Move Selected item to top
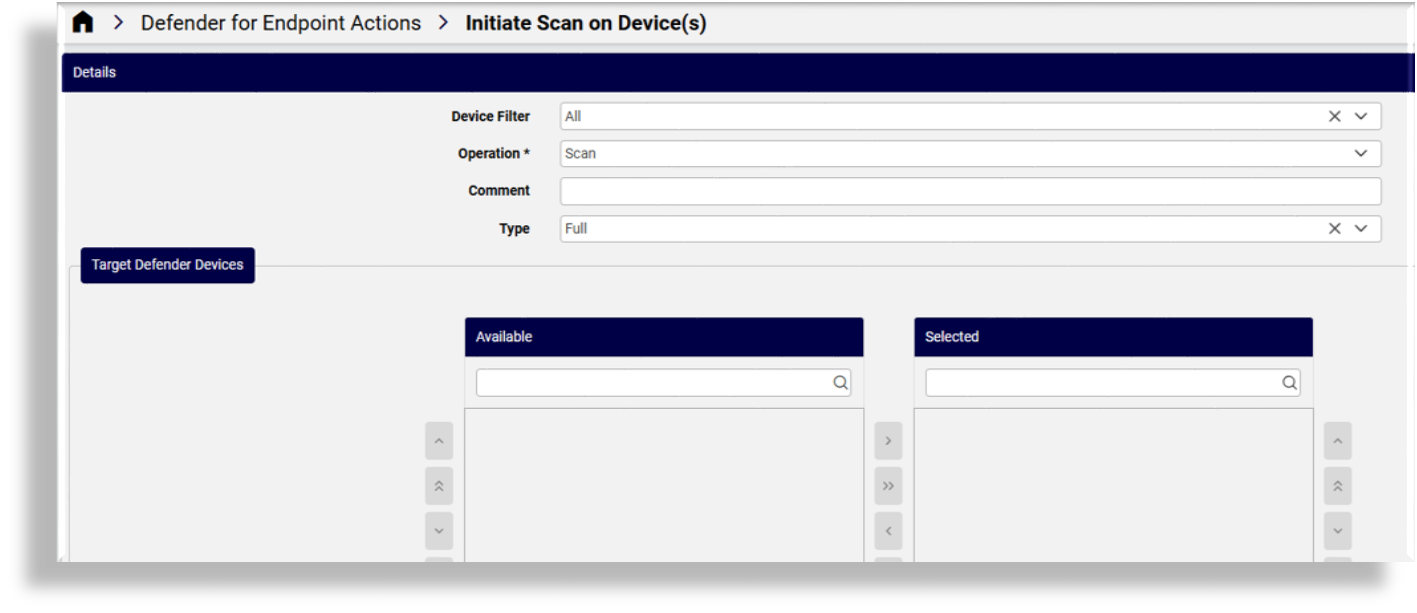 (x=1338, y=486)
